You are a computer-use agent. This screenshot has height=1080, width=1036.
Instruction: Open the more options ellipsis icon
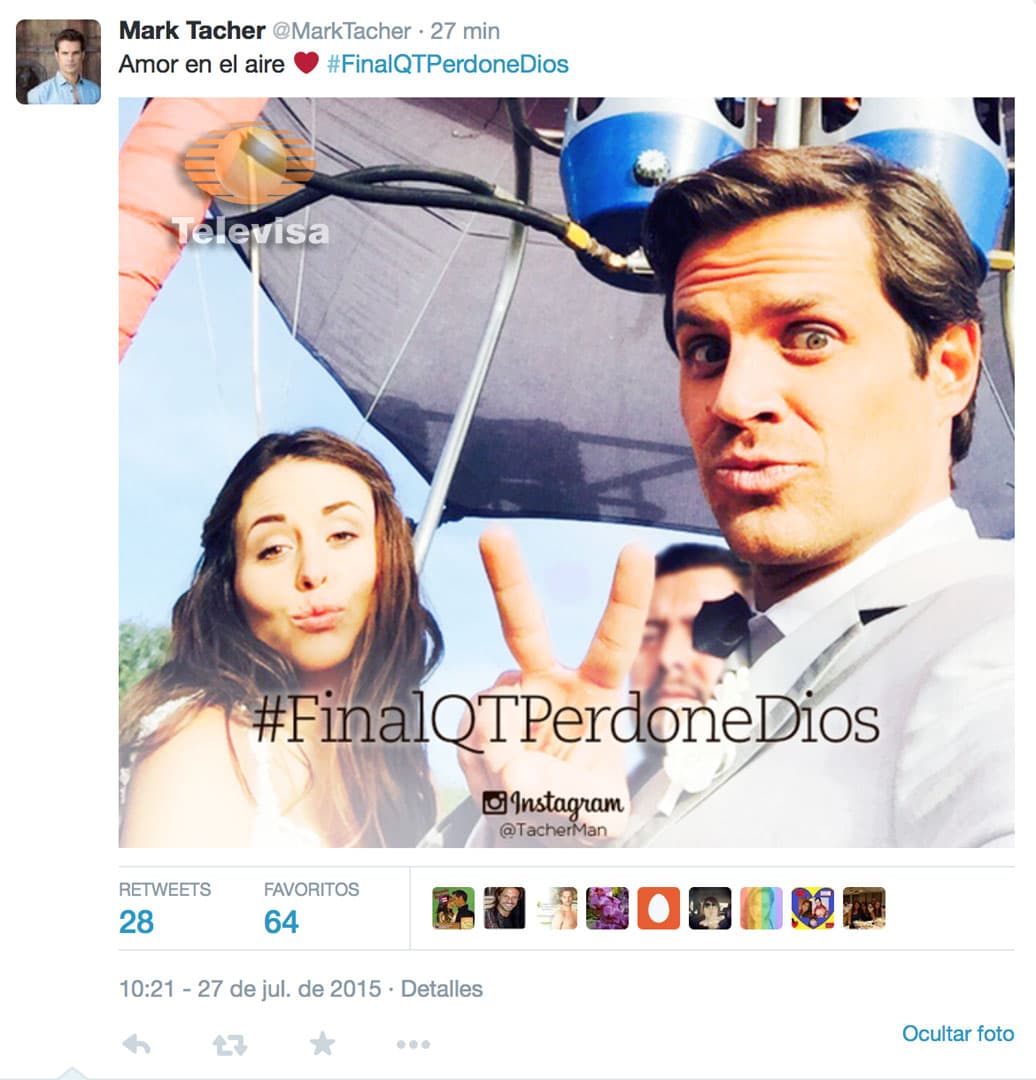413,1045
